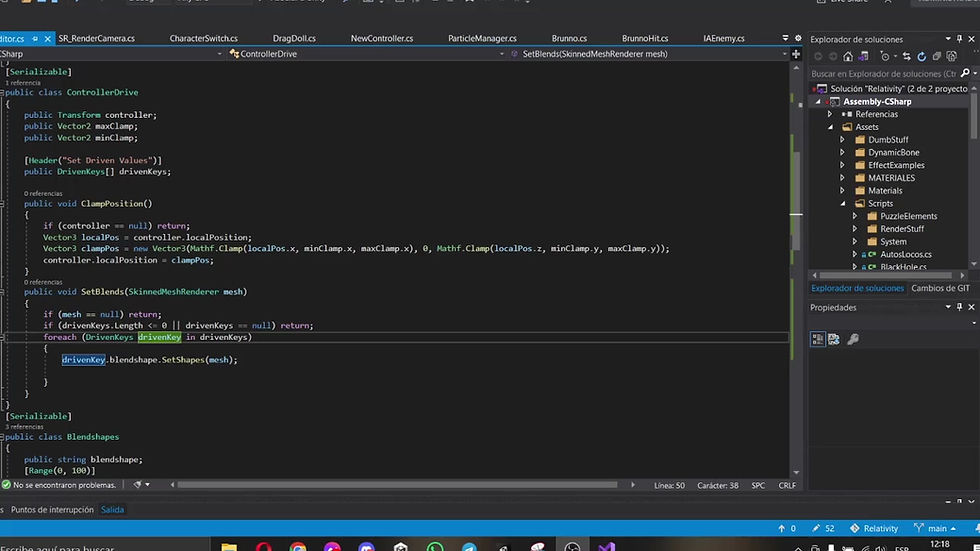Expand the DumbStuff folder
Viewport: 980px width, 551px height.
tap(842, 140)
